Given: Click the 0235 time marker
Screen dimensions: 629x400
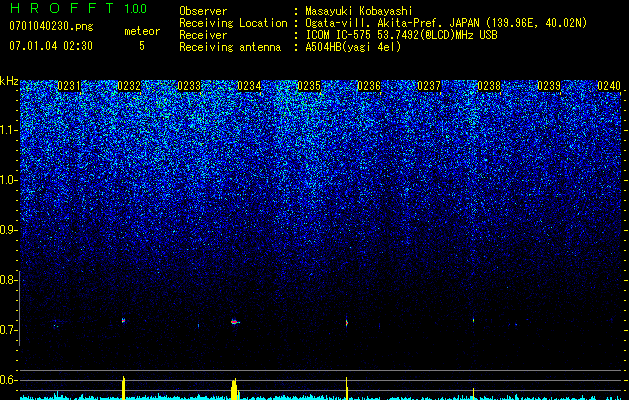Looking at the screenshot, I should click(x=309, y=86).
